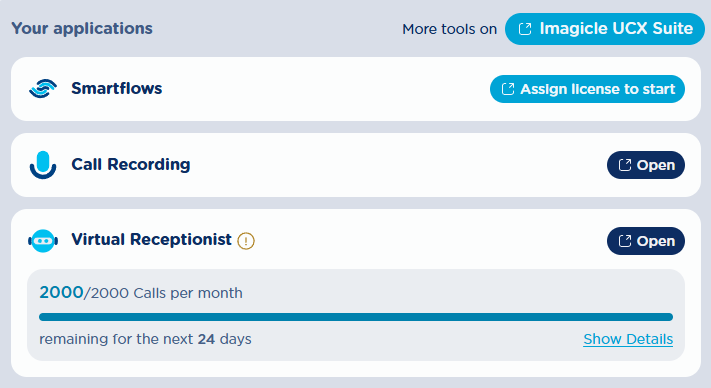Click external-link icon in Imagicle UCX Suite button
Image resolution: width=711 pixels, height=388 pixels.
(525, 29)
